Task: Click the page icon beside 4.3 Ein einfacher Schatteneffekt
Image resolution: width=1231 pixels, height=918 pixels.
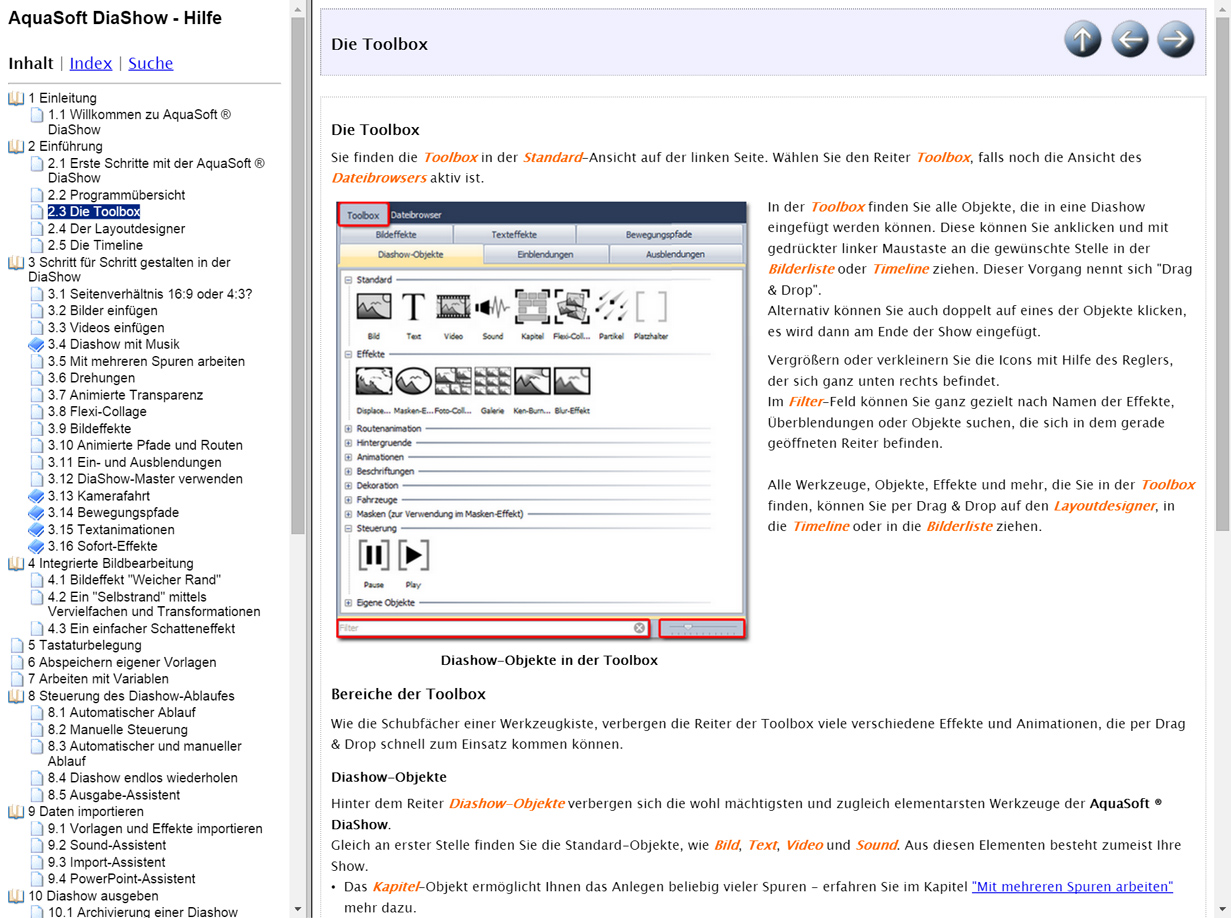Action: coord(37,629)
